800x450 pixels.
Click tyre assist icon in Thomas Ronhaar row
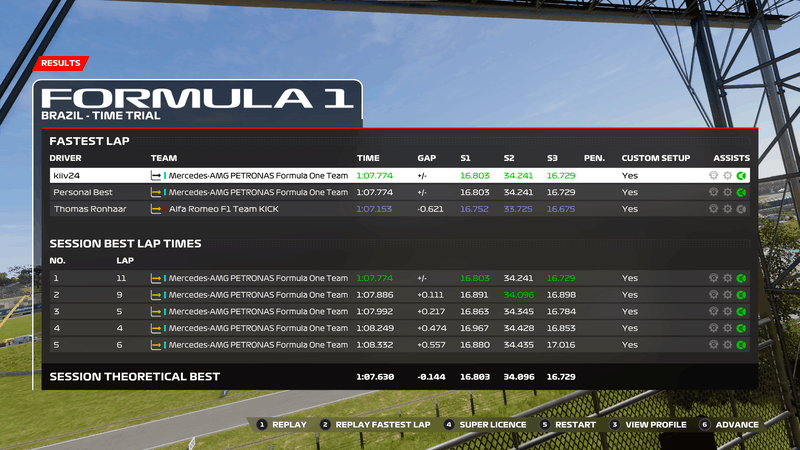[713, 209]
